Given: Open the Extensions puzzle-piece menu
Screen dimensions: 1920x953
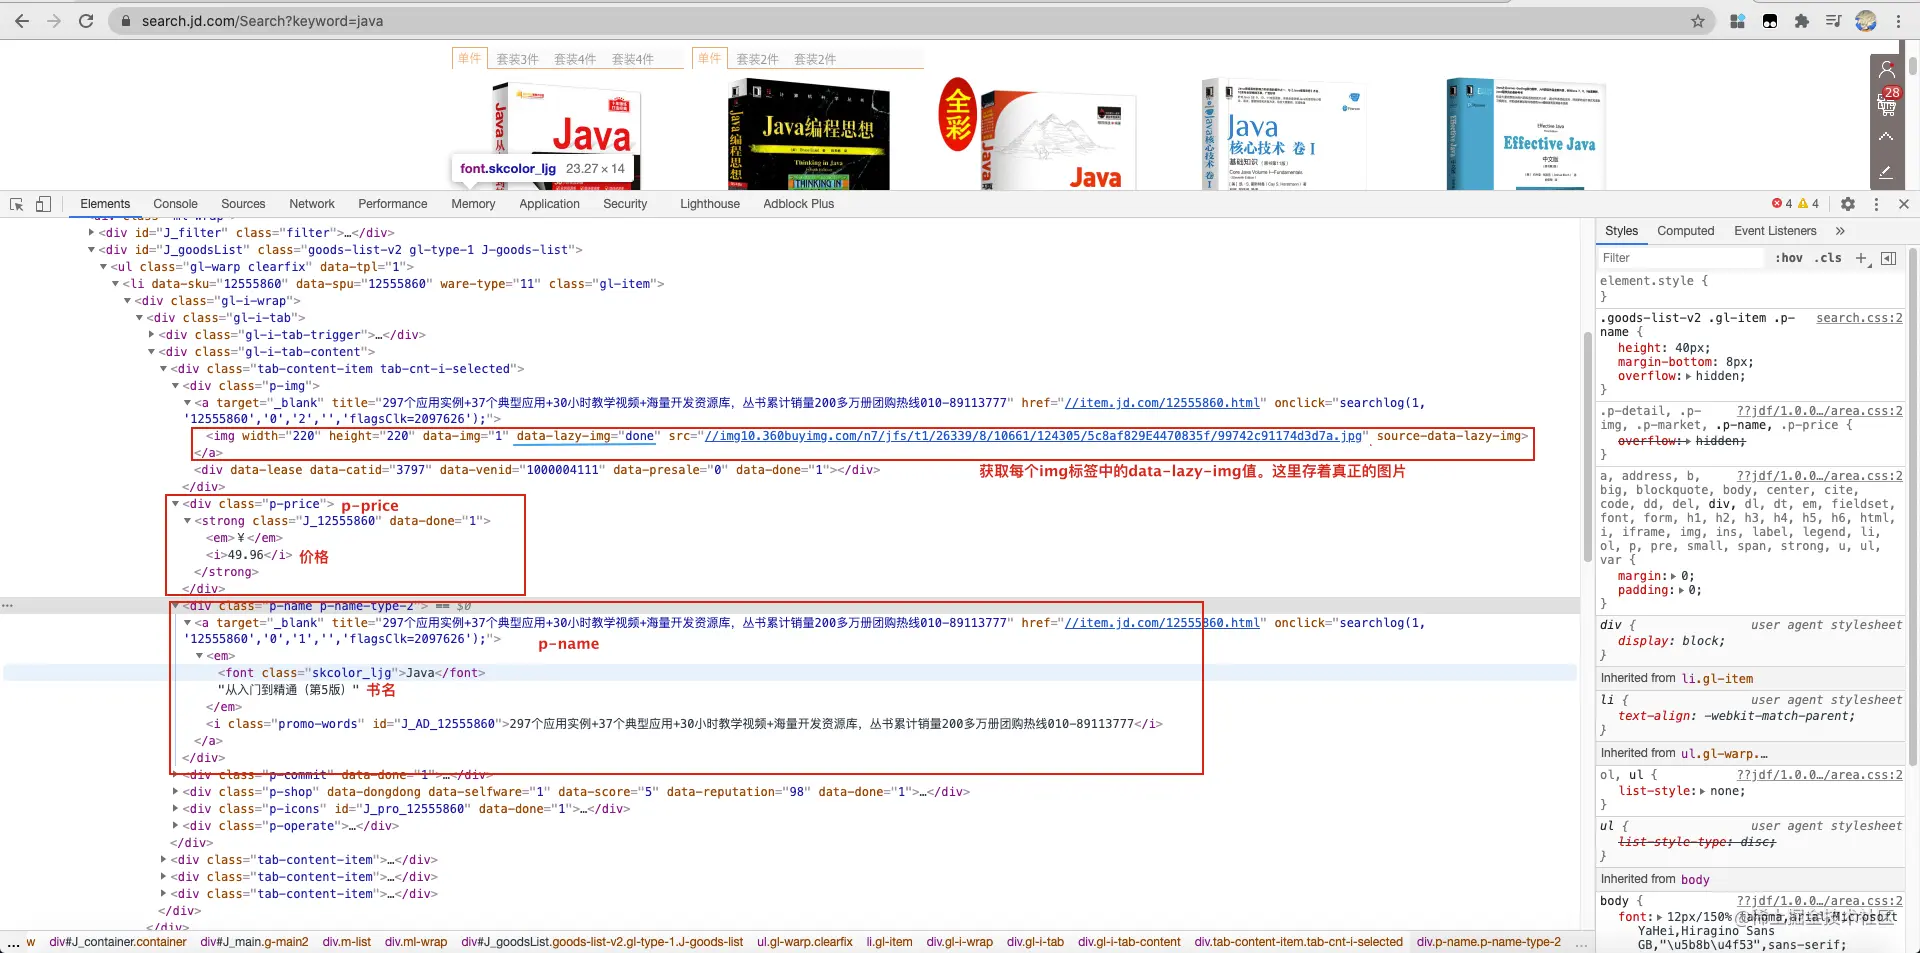Looking at the screenshot, I should 1802,21.
